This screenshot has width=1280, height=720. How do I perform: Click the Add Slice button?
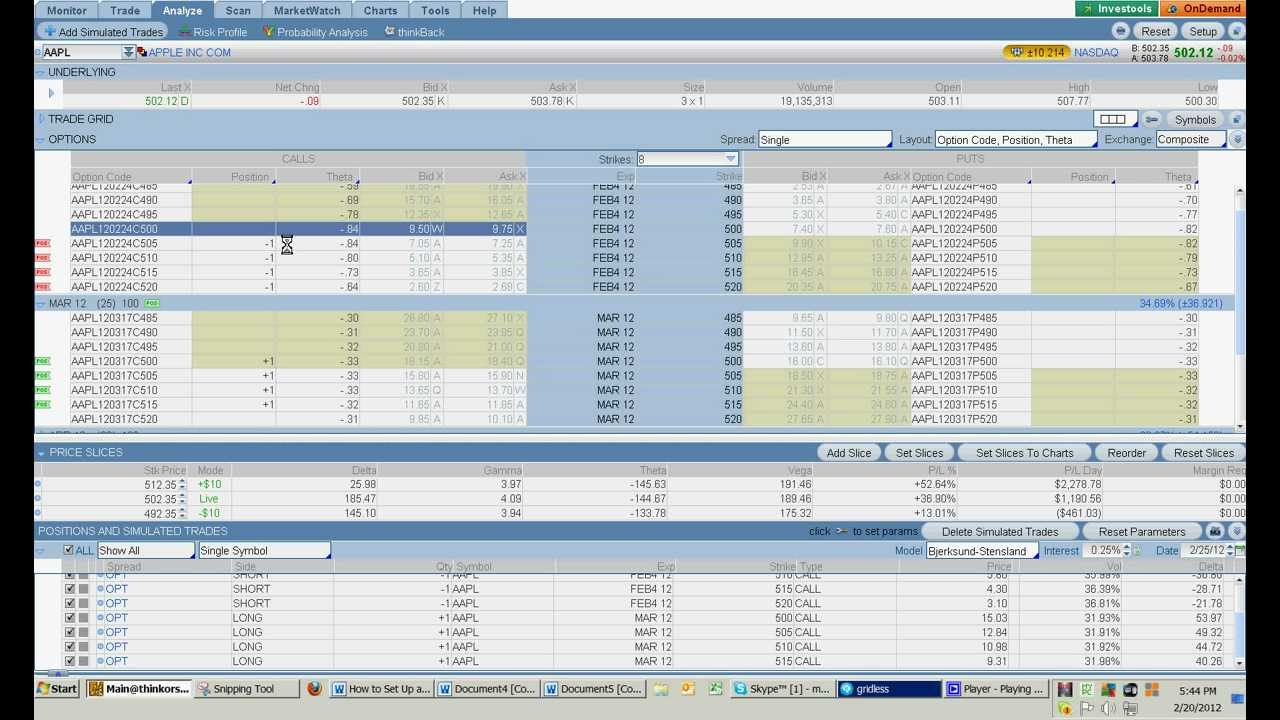tap(849, 453)
